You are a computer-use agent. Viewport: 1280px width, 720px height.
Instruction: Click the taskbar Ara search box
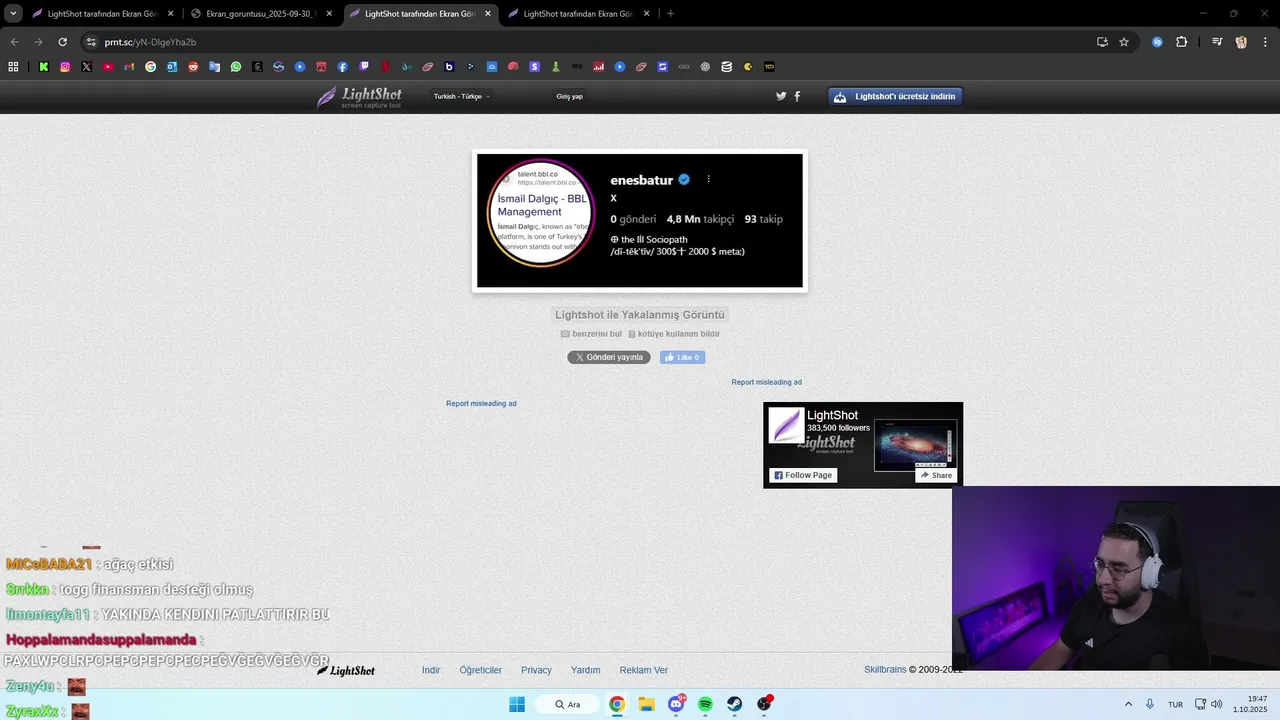pos(567,704)
